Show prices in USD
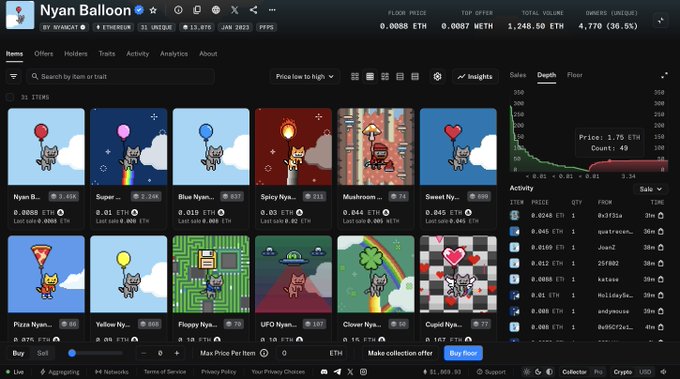 (x=645, y=372)
